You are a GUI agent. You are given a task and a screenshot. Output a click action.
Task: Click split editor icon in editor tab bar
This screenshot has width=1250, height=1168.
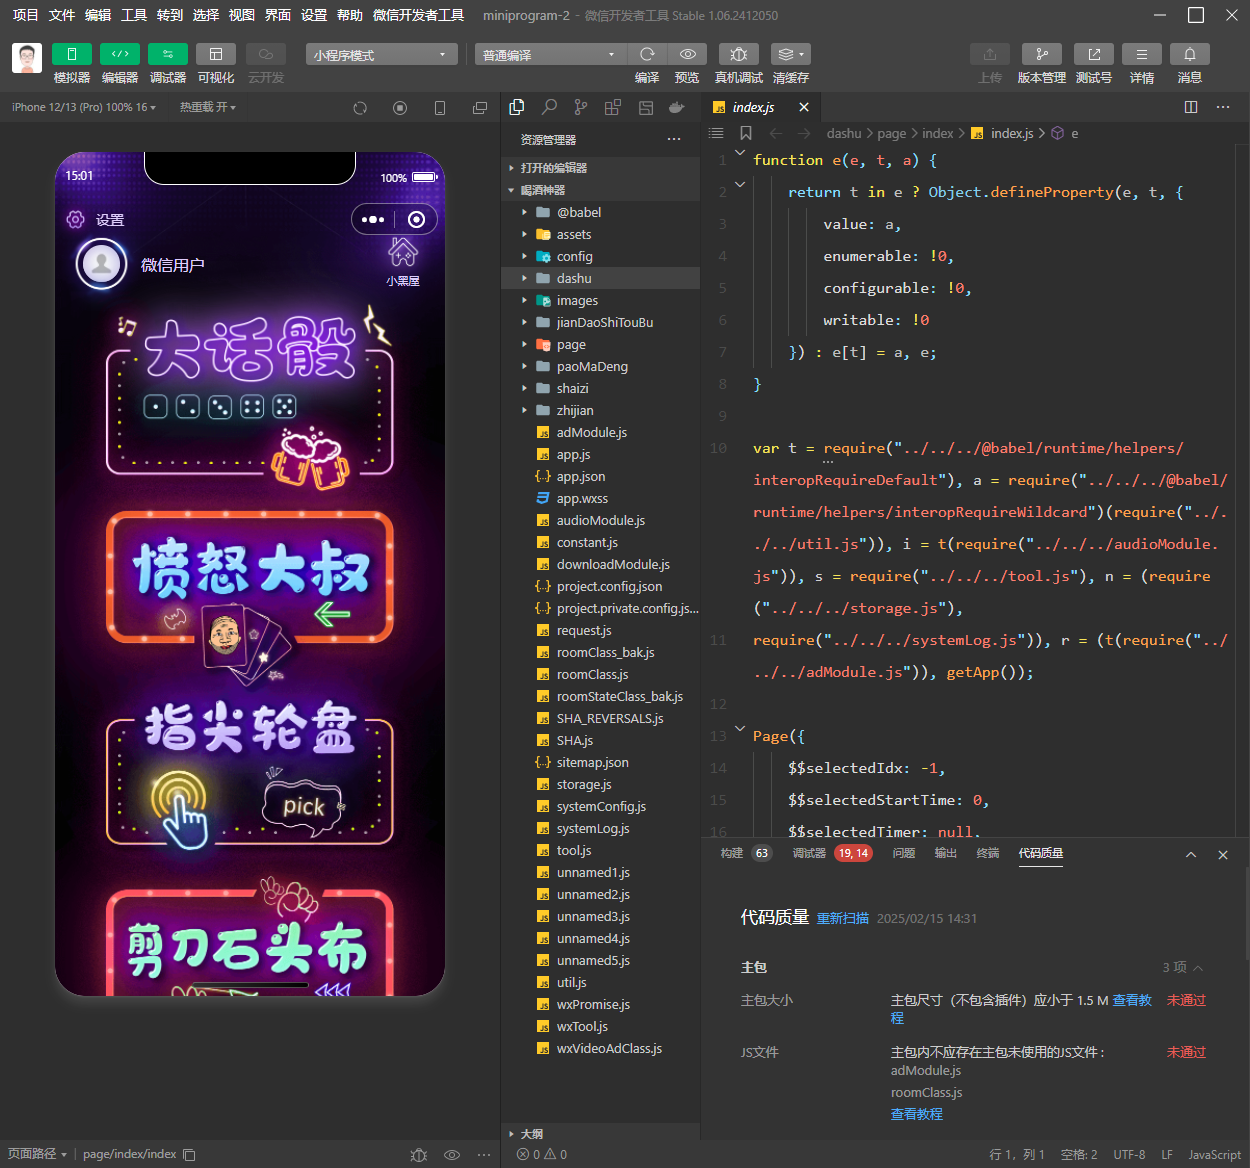(1190, 107)
